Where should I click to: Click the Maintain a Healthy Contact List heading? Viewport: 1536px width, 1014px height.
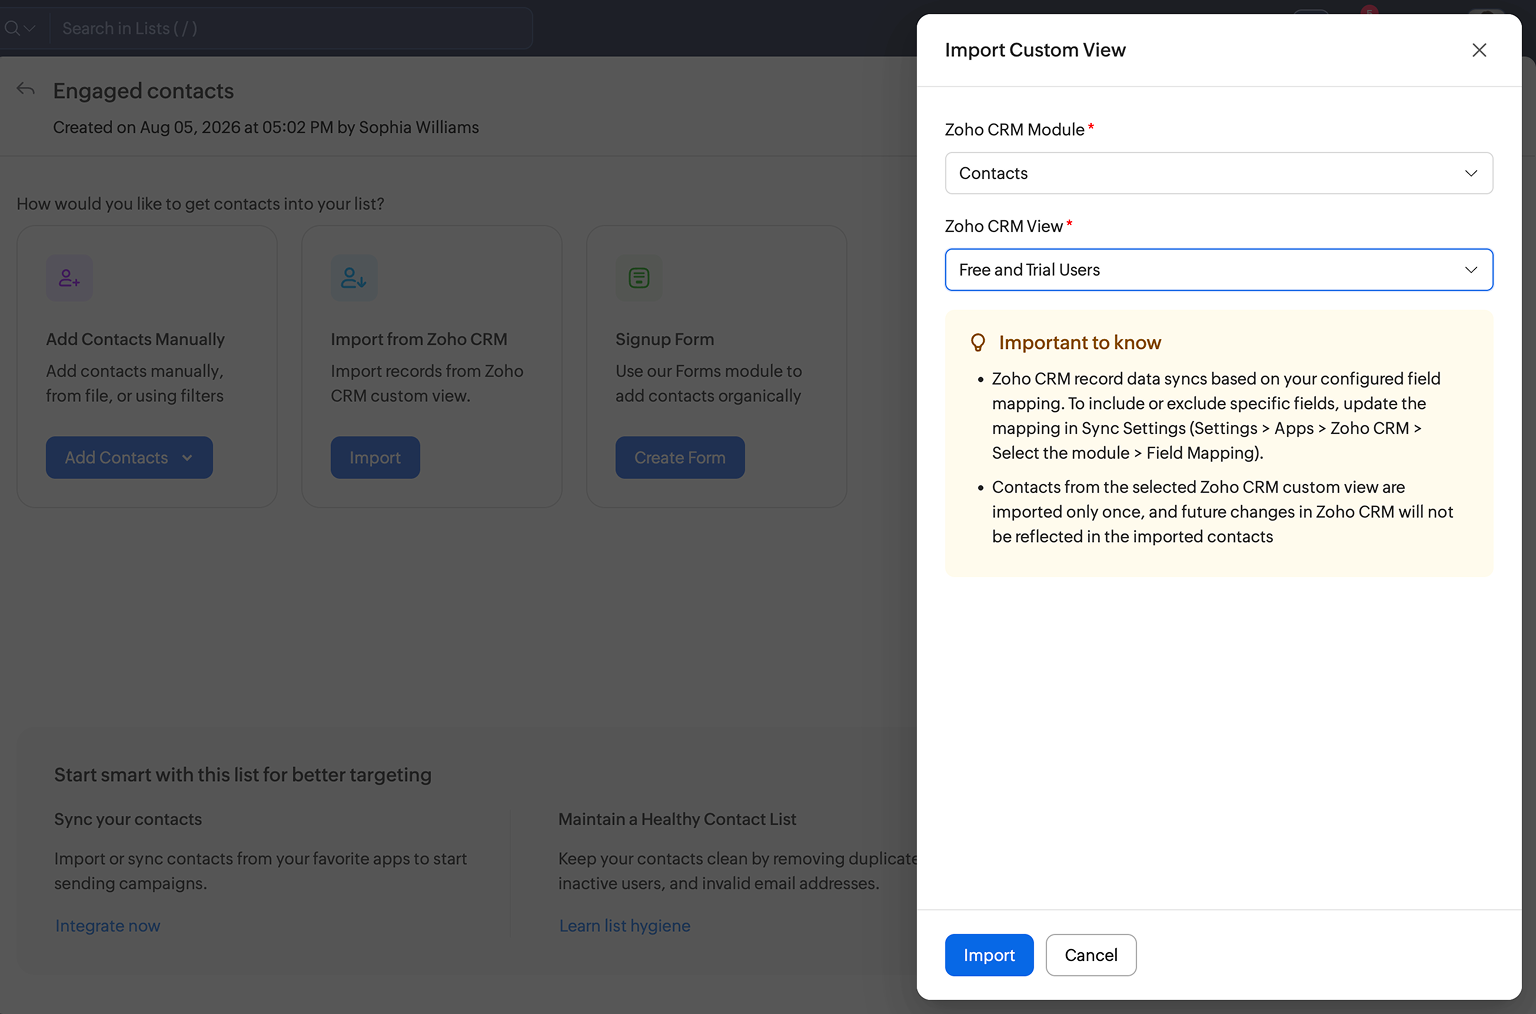coord(677,819)
